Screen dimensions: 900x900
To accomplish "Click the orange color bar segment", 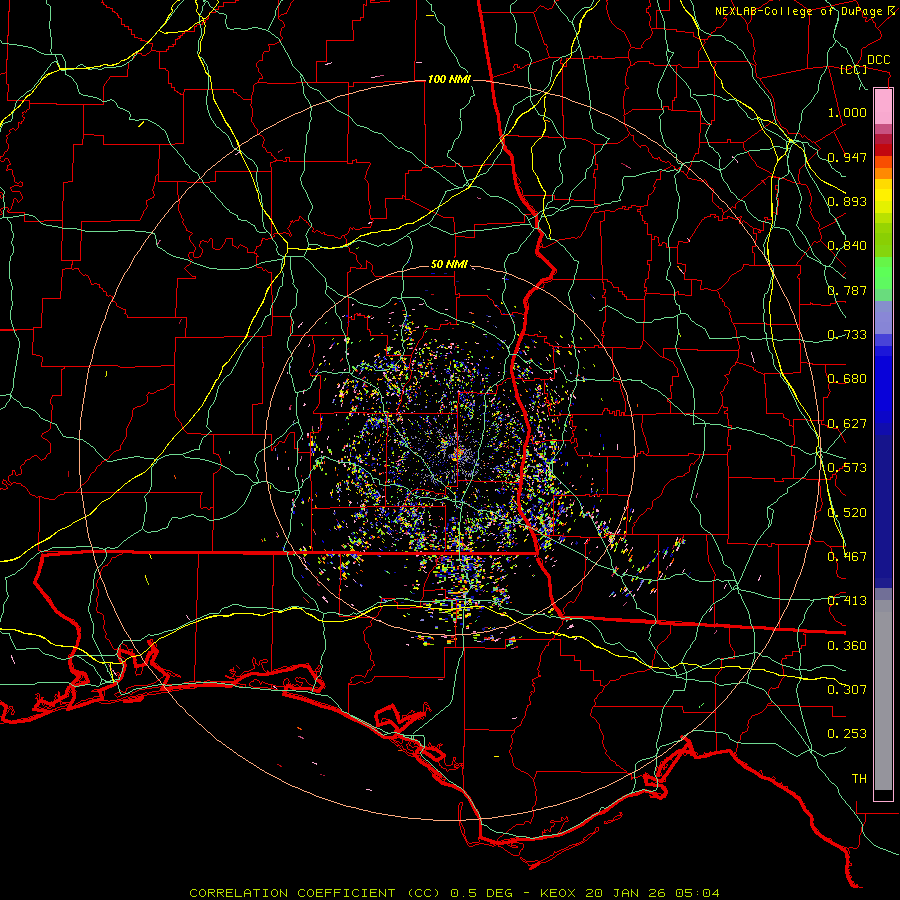I will 883,173.
